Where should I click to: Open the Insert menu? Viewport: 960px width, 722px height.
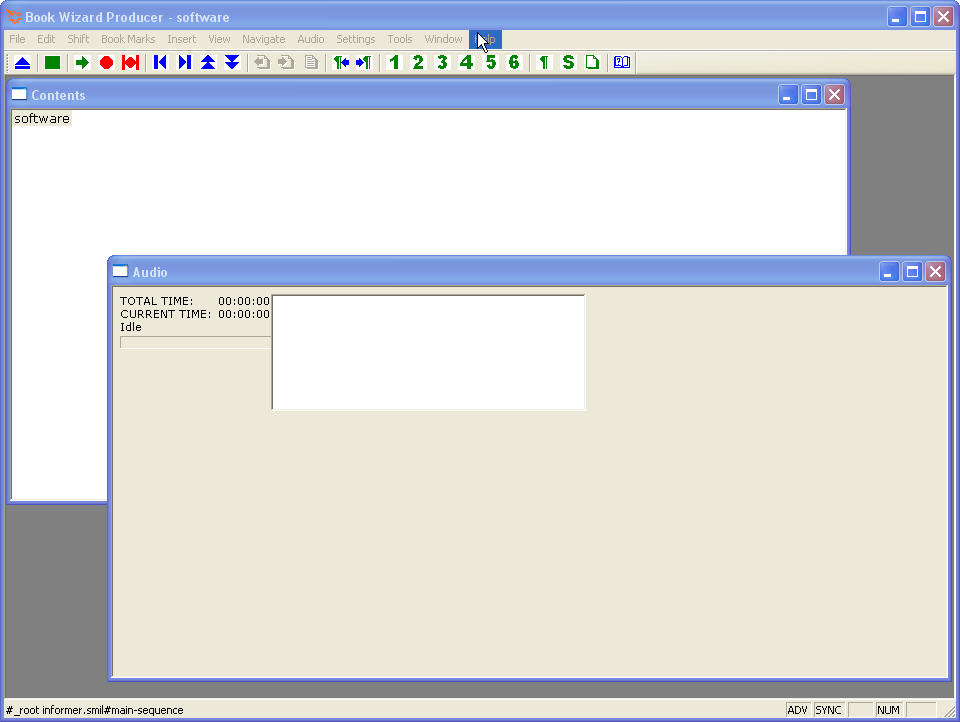pos(182,39)
